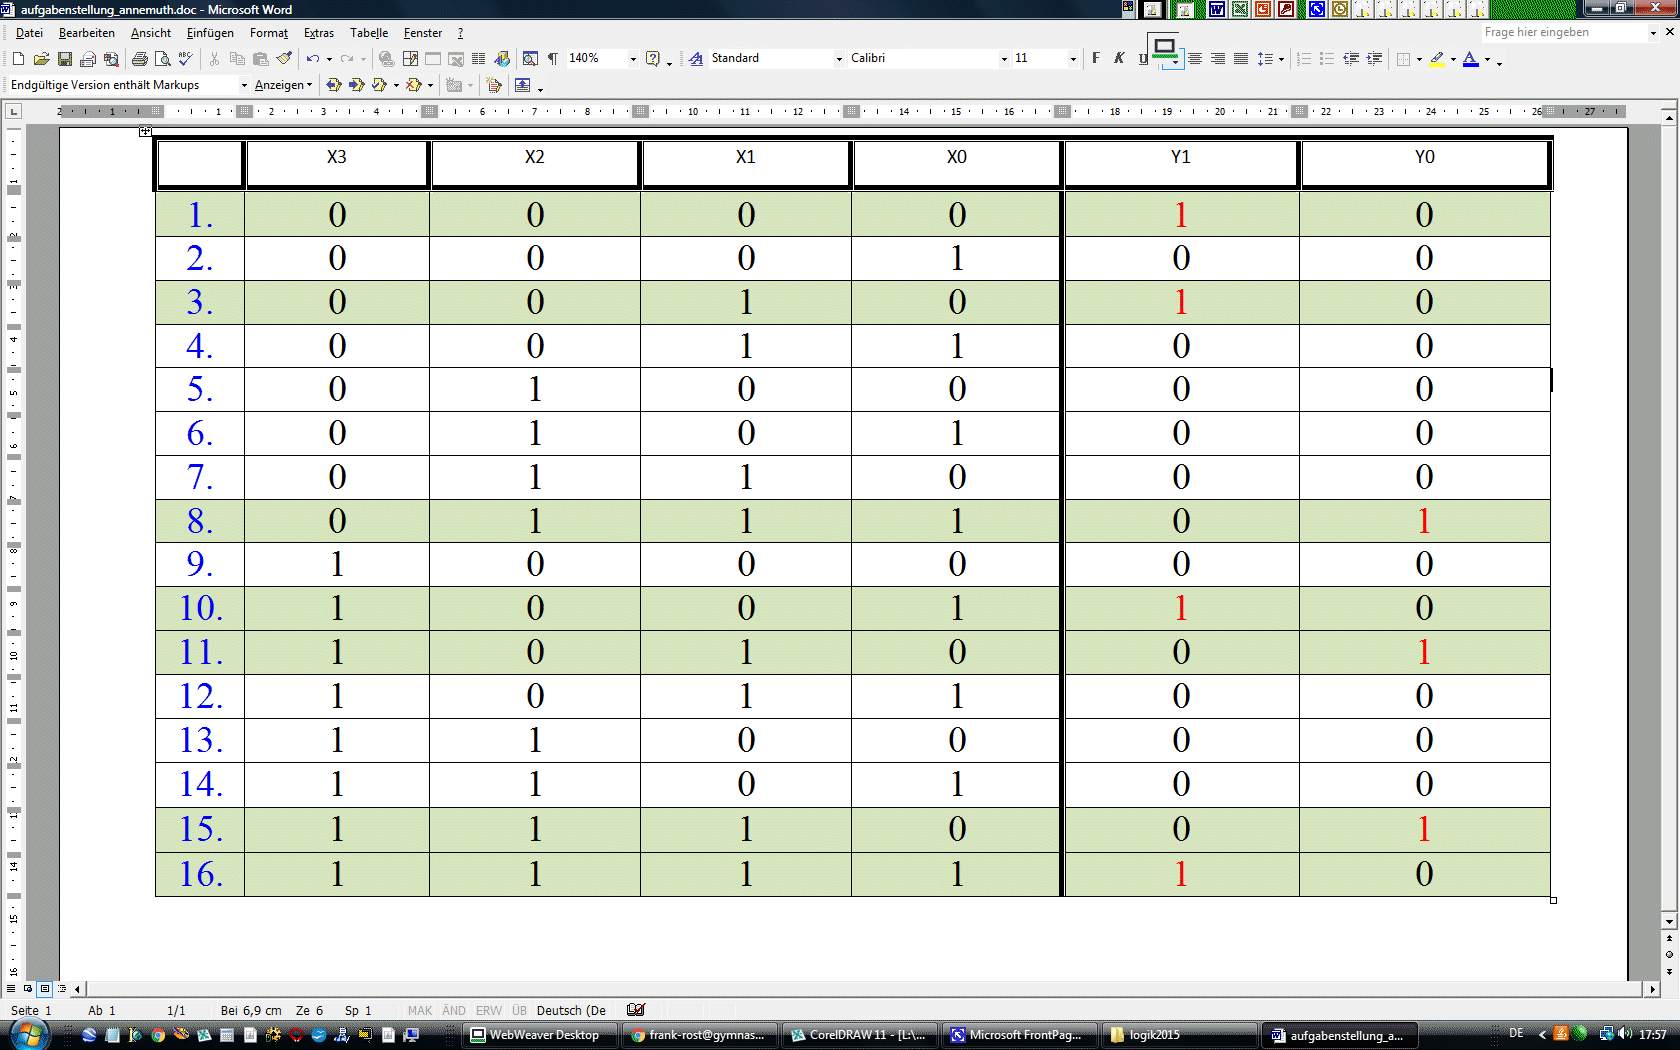Open Print Preview
The width and height of the screenshot is (1680, 1050).
coord(163,59)
